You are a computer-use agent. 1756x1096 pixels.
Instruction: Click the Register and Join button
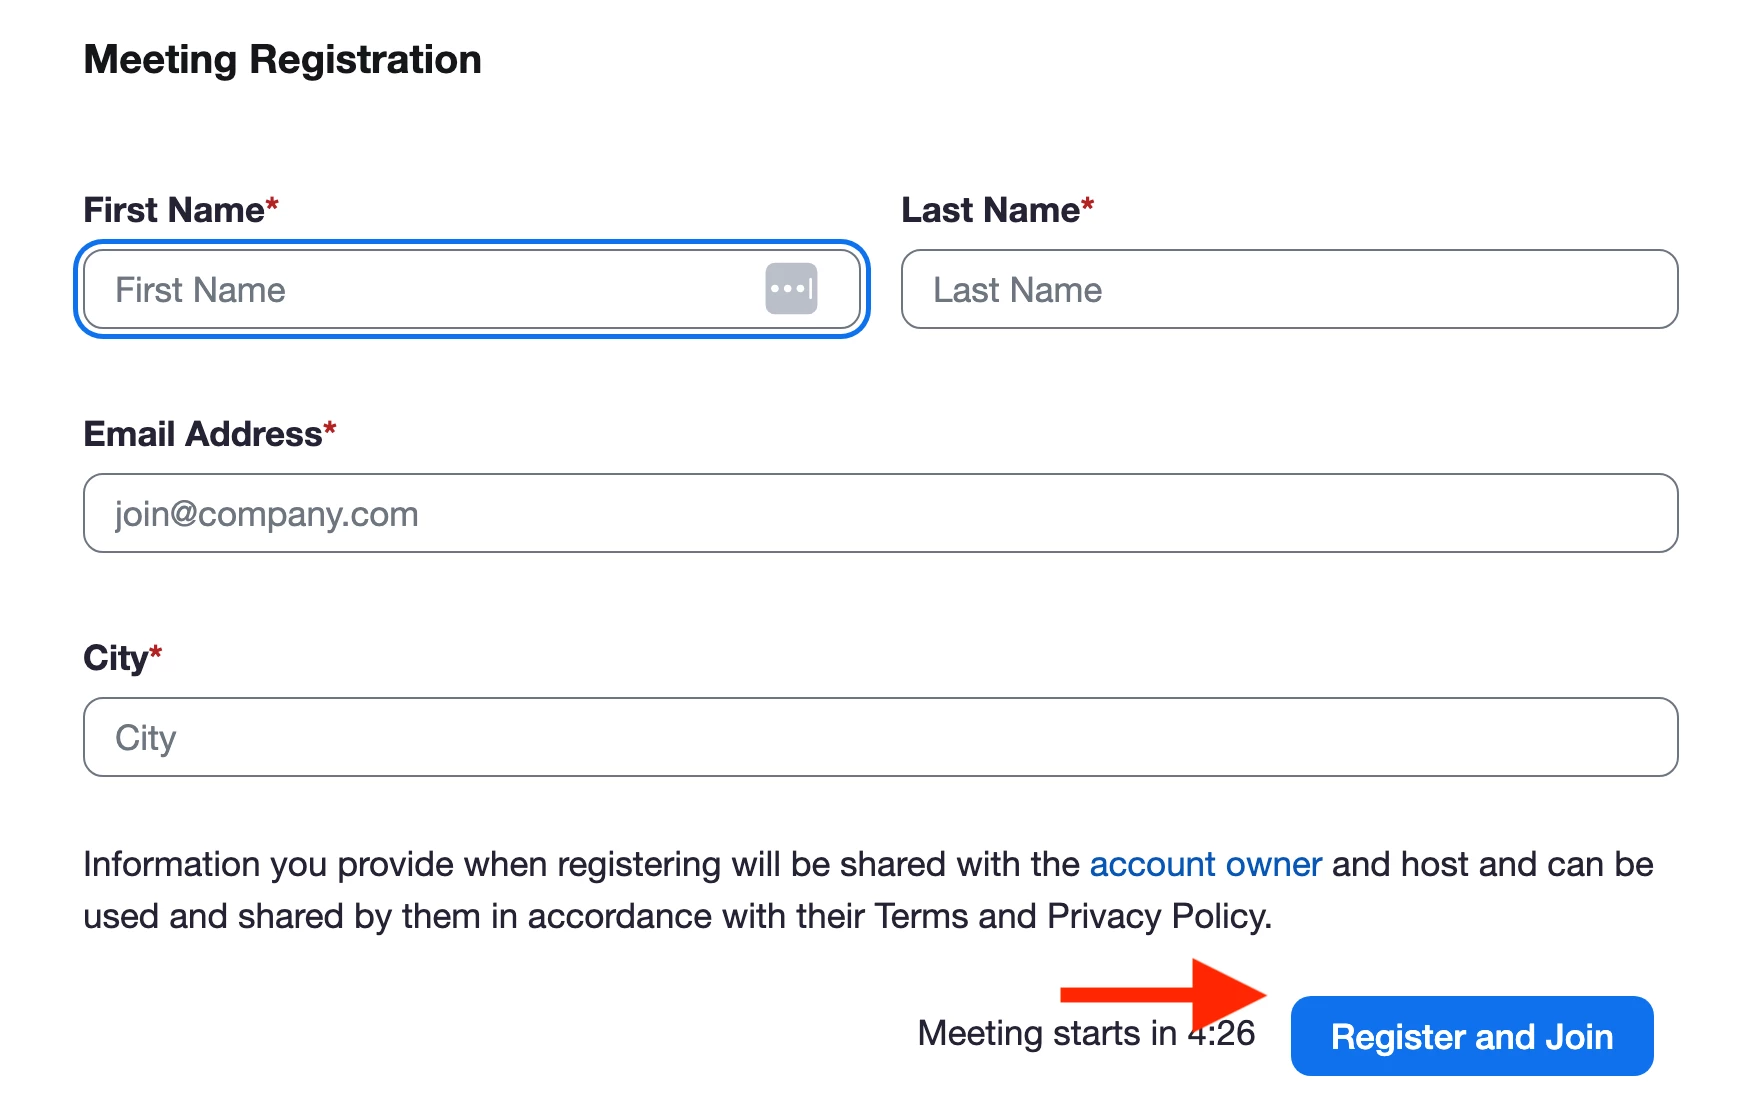tap(1471, 1036)
